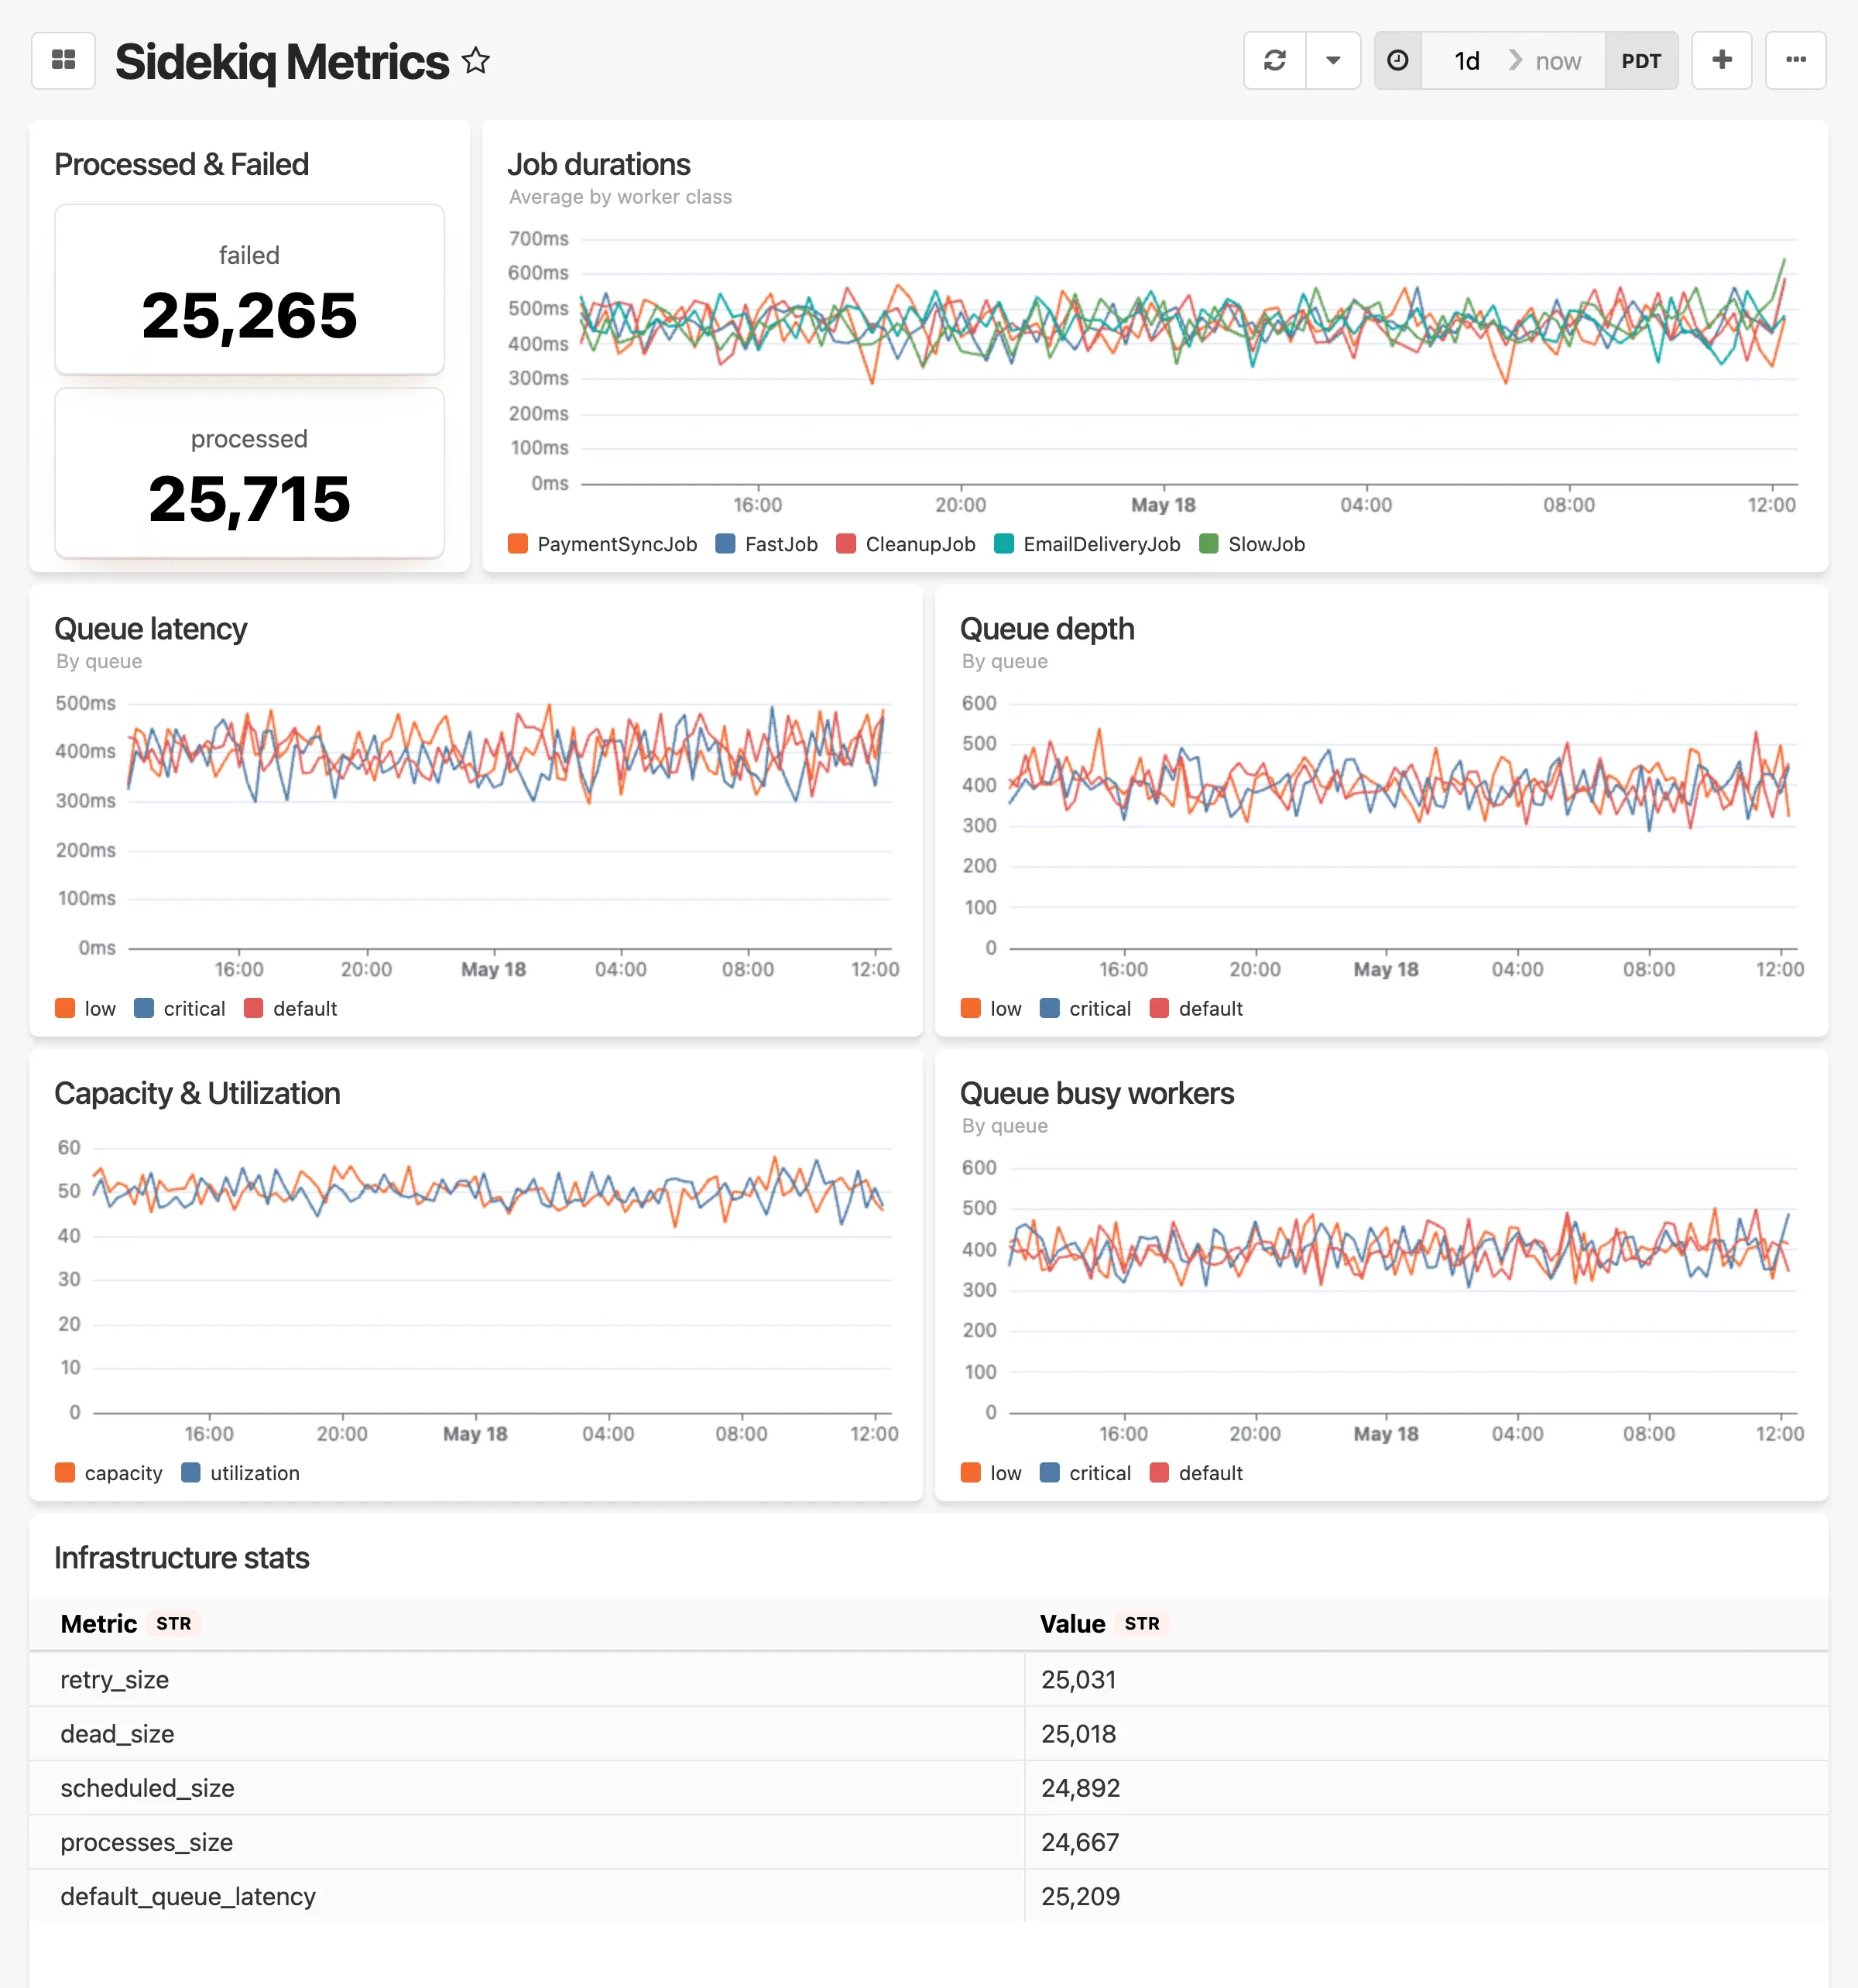Click the Queue depth panel title
The height and width of the screenshot is (1988, 1858).
click(x=1047, y=628)
